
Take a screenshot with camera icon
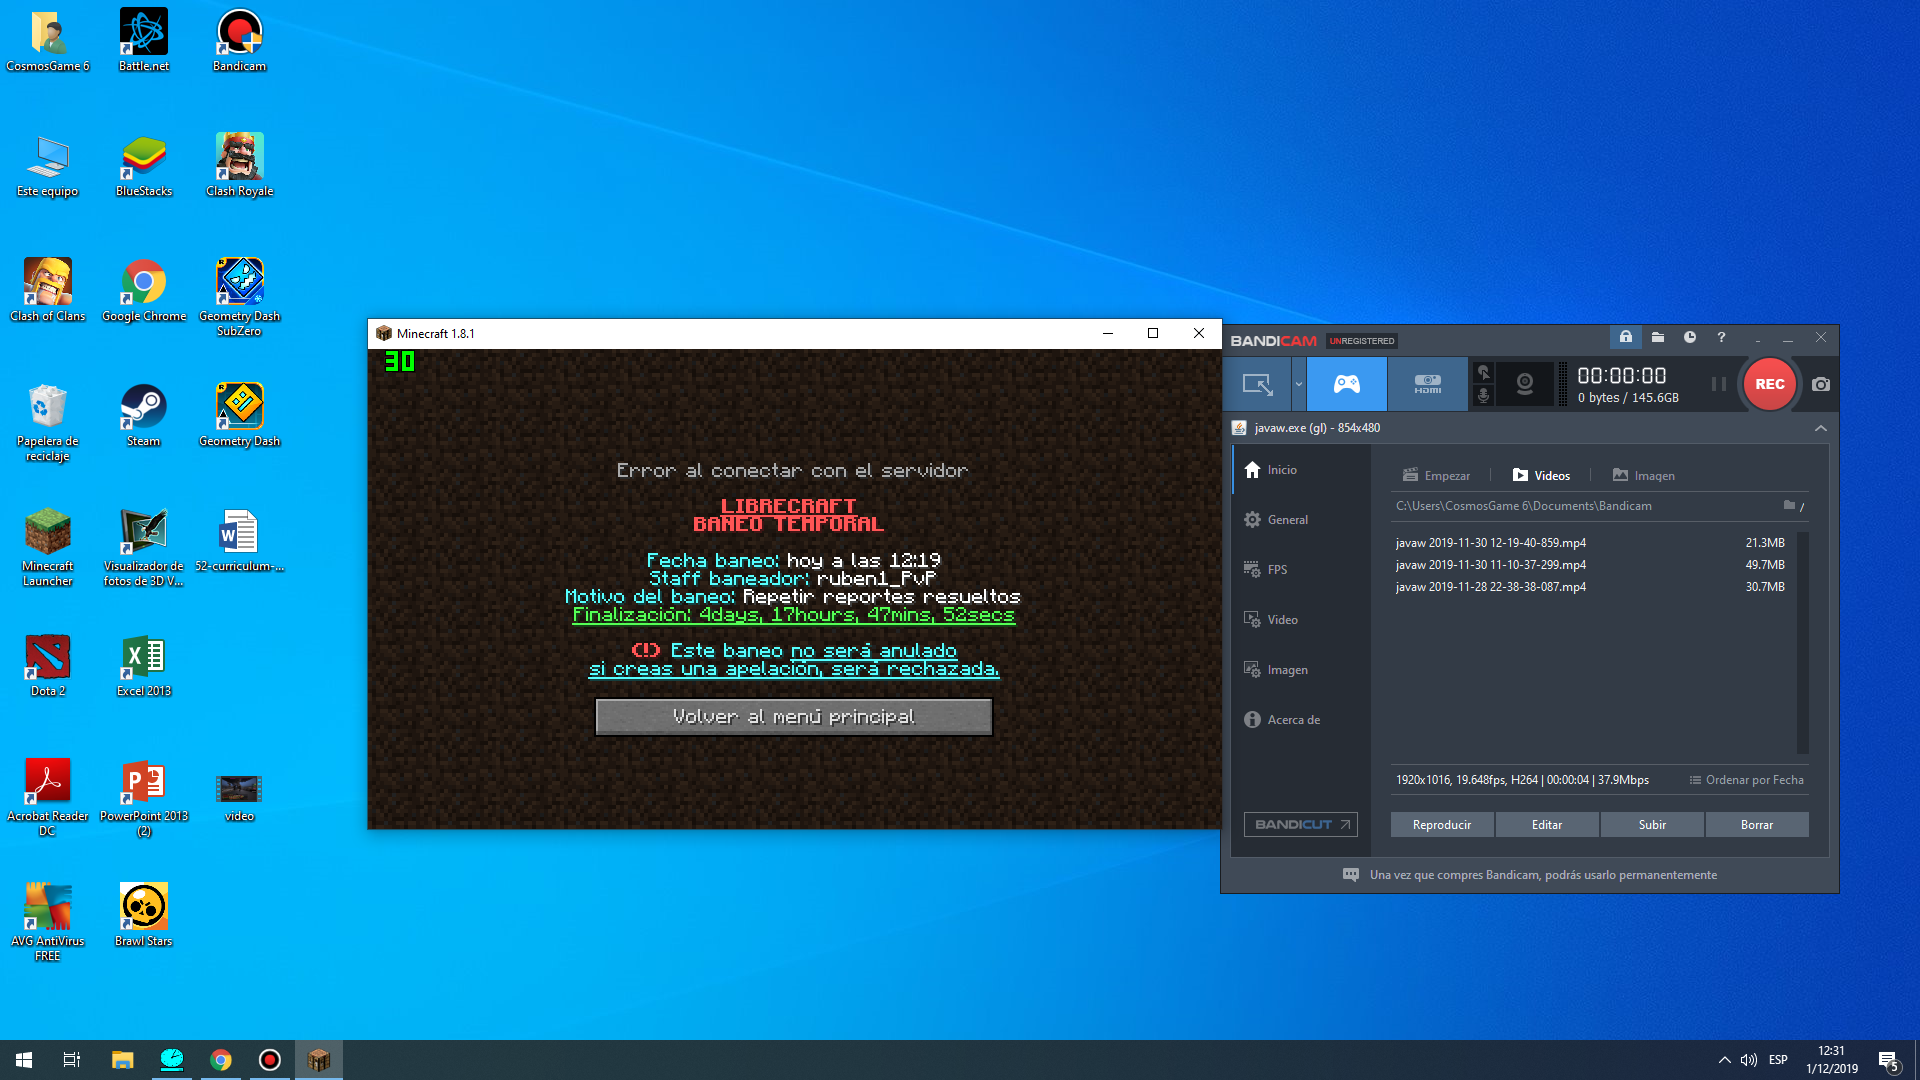(1821, 384)
